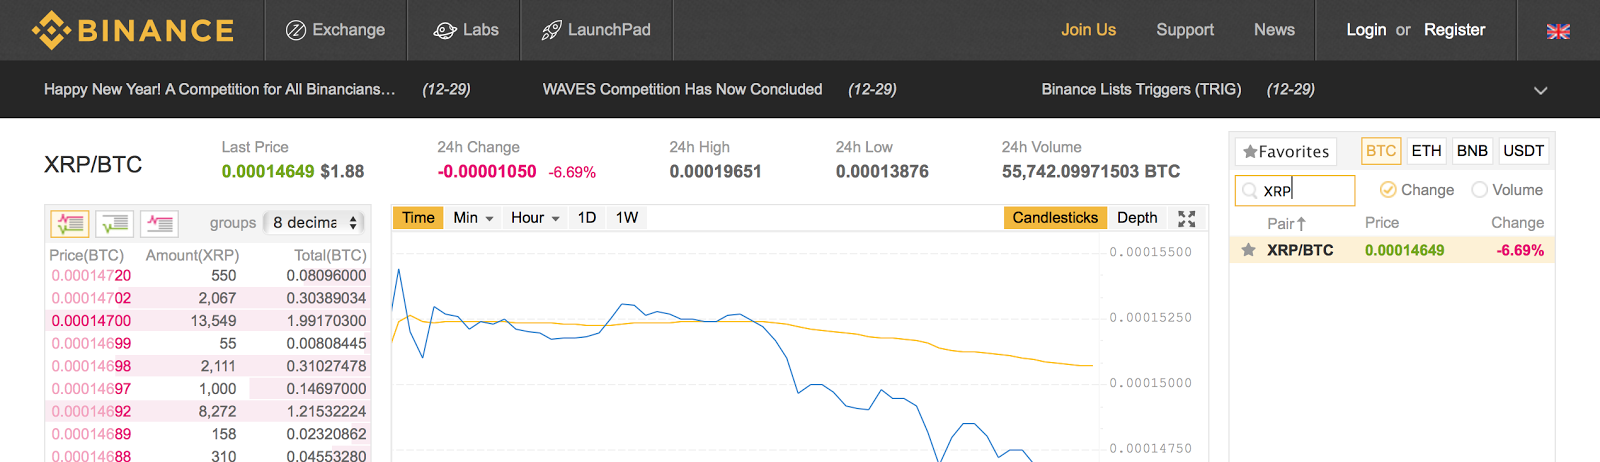Open the Exchange menu

(335, 30)
